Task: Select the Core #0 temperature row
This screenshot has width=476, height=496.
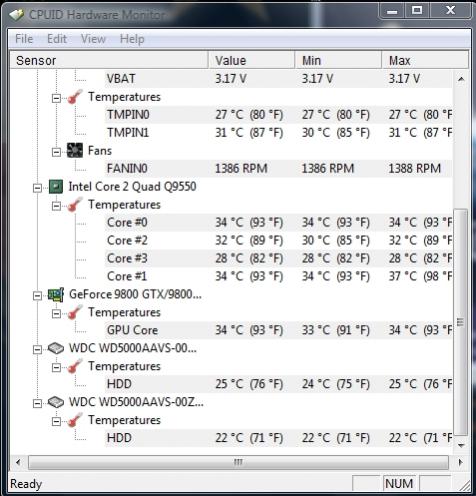Action: coord(279,222)
